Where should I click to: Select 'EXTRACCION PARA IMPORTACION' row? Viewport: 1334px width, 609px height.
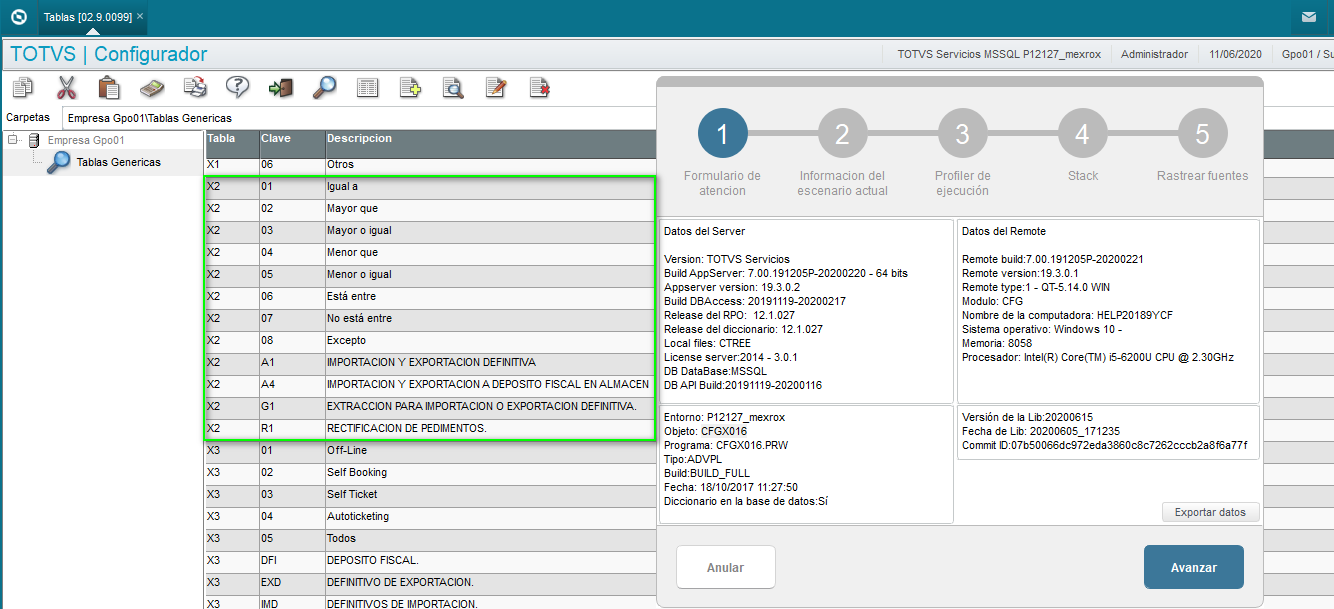[430, 406]
